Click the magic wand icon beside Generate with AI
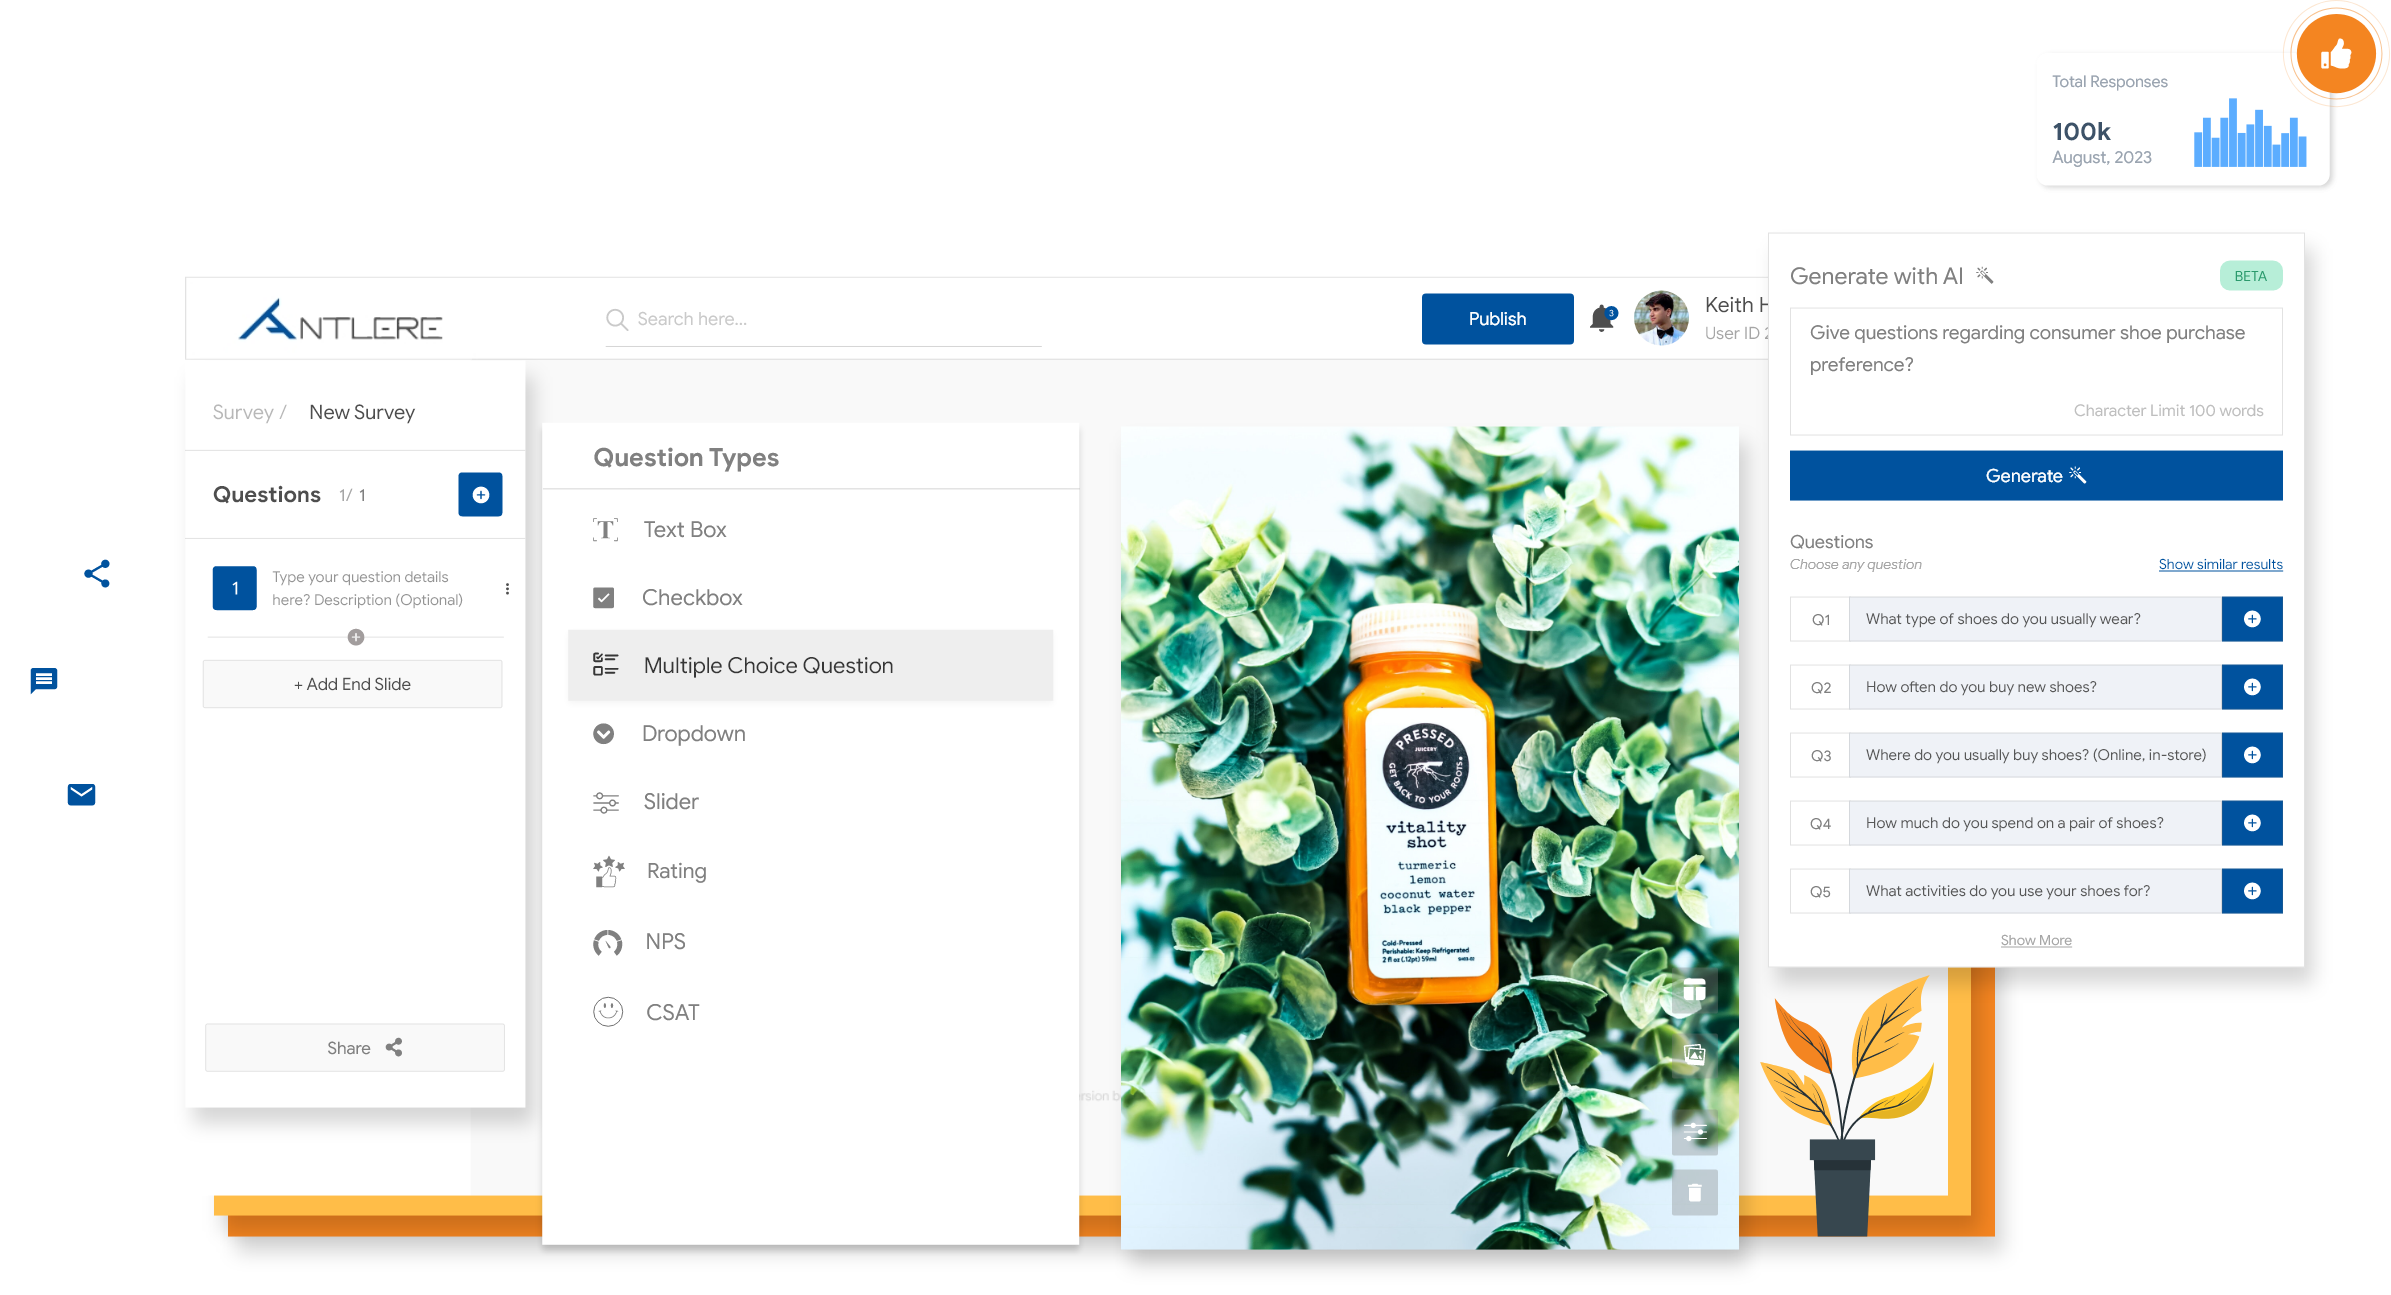Screen dimensions: 2391x1295 pyautogui.click(x=1984, y=275)
